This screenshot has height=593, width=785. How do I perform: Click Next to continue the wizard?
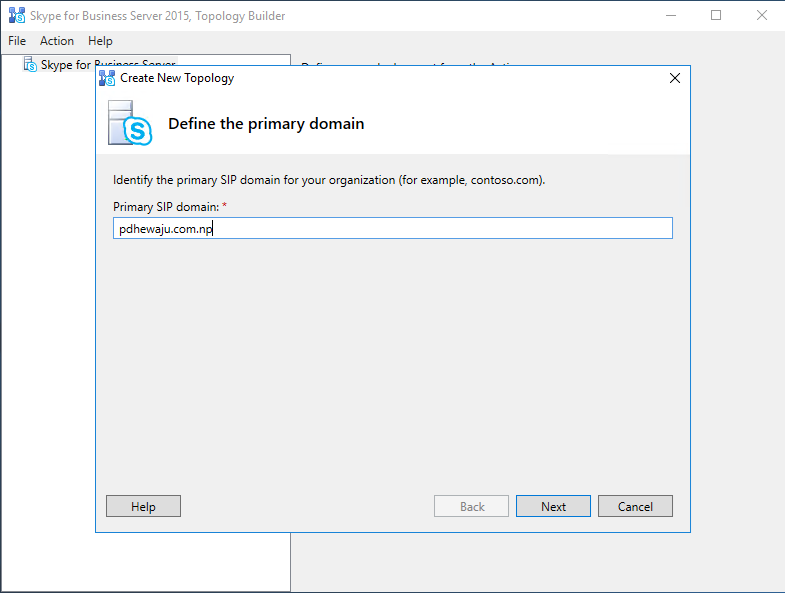[553, 506]
